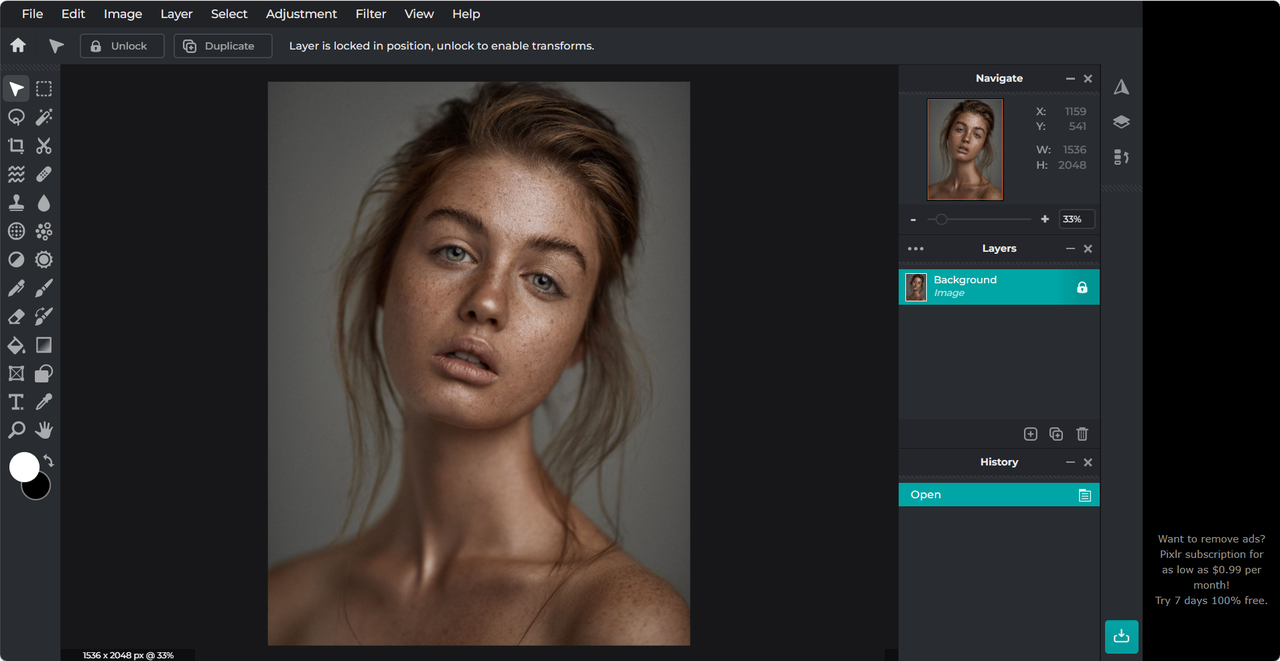Select the Paint Bucket fill tool
Viewport: 1280px width, 661px height.
(x=16, y=345)
